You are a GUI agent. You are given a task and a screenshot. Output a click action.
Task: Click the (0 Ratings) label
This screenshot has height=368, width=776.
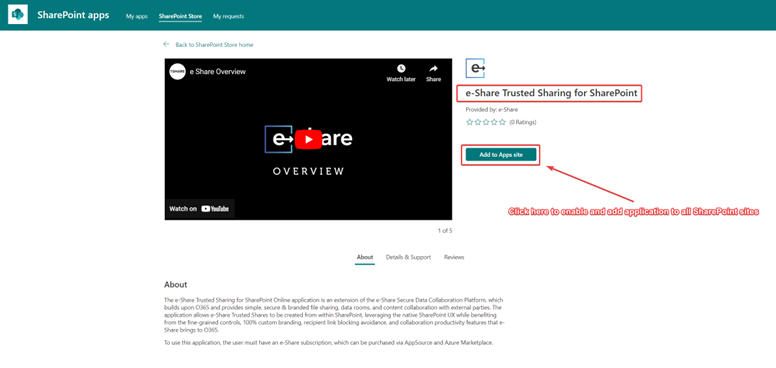pyautogui.click(x=523, y=122)
